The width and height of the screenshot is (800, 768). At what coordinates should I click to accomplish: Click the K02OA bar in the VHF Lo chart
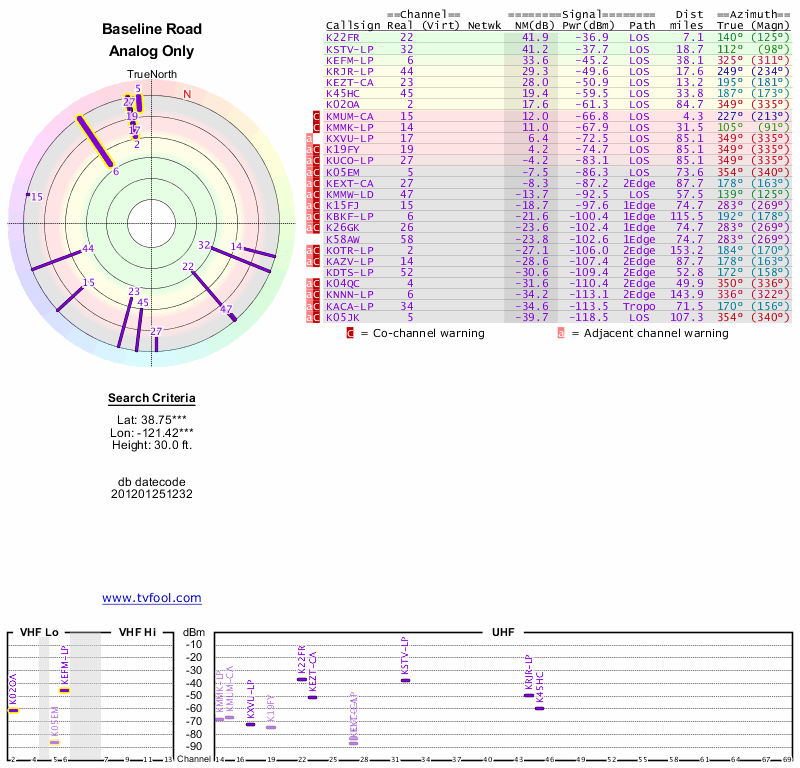pos(13,710)
